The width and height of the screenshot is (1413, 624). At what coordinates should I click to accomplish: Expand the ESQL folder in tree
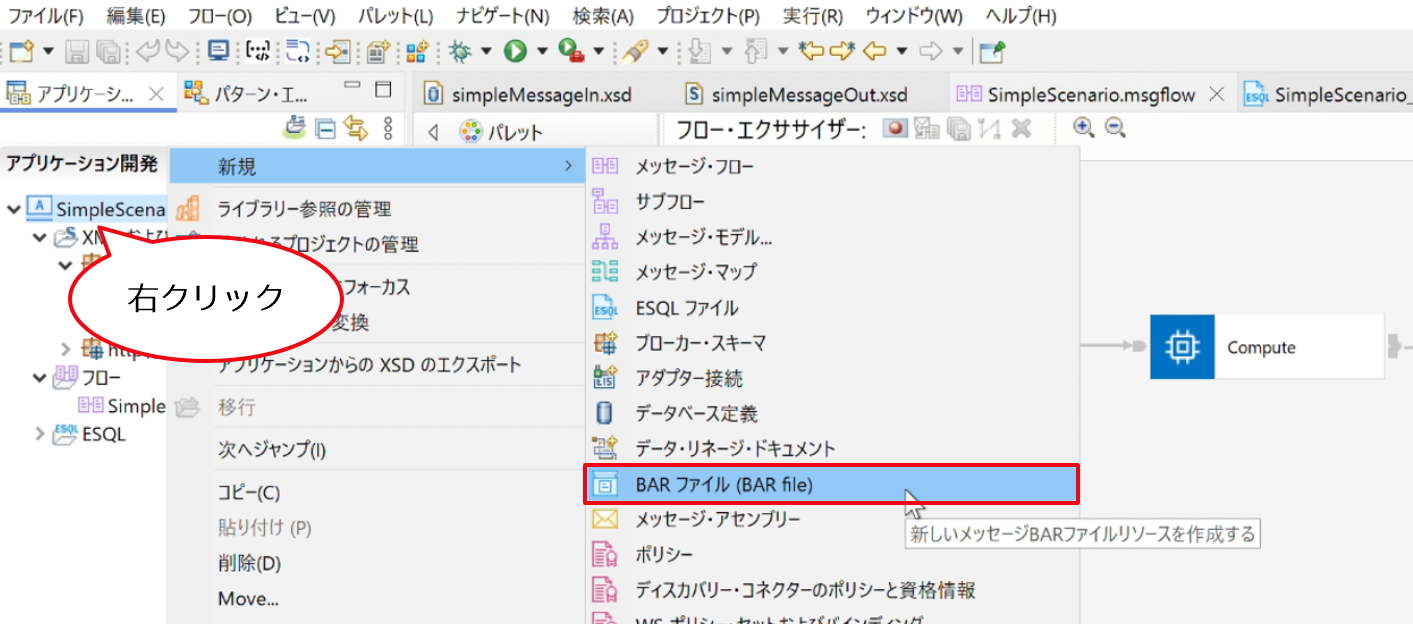tap(40, 434)
